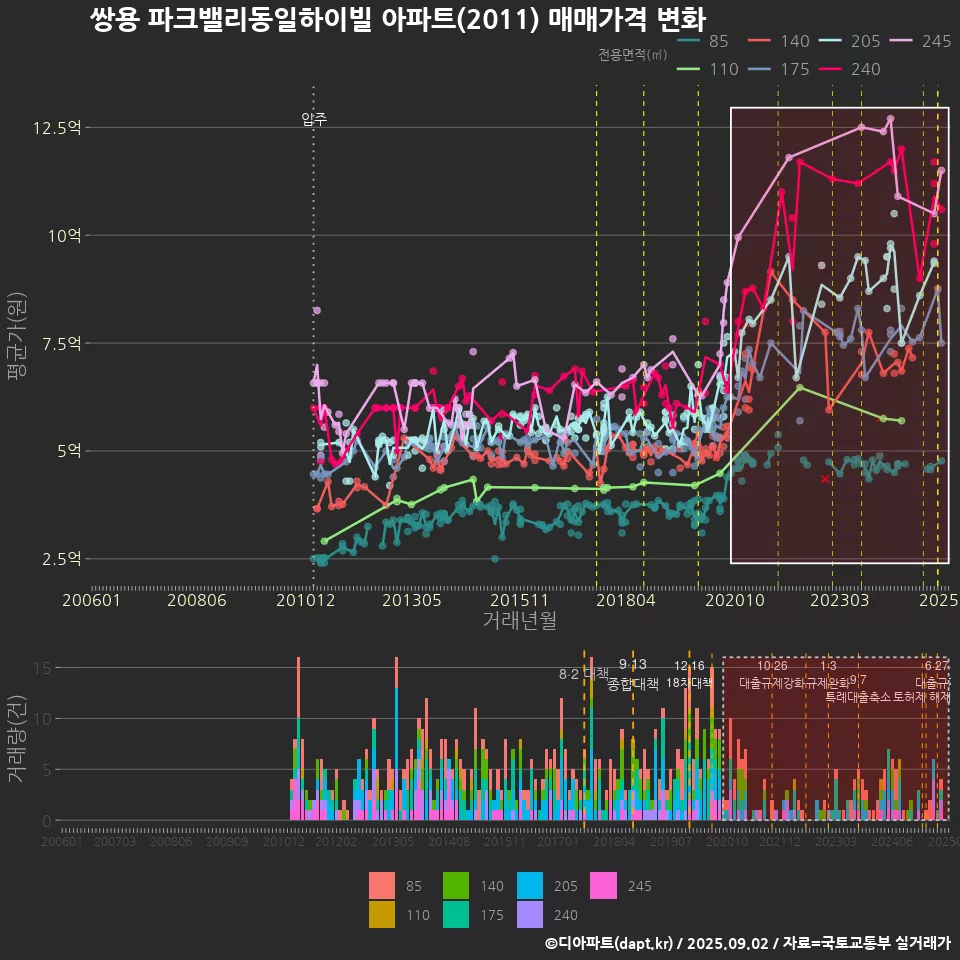Screen dimensions: 960x960
Task: Click the 5억 y-axis label
Action: [x=69, y=451]
